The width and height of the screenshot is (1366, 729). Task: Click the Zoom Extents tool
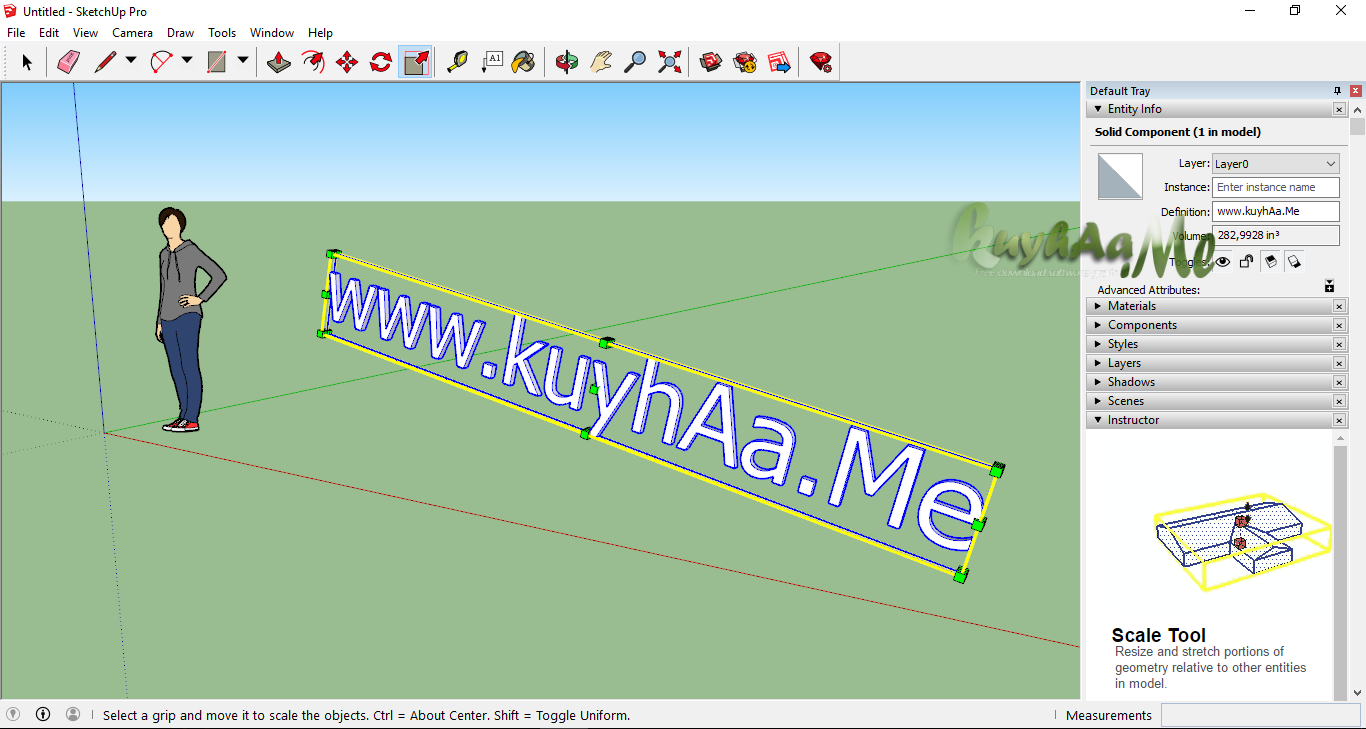669,62
